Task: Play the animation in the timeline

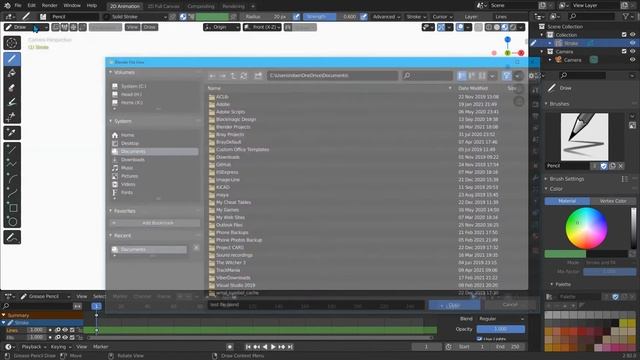Action: [273, 347]
